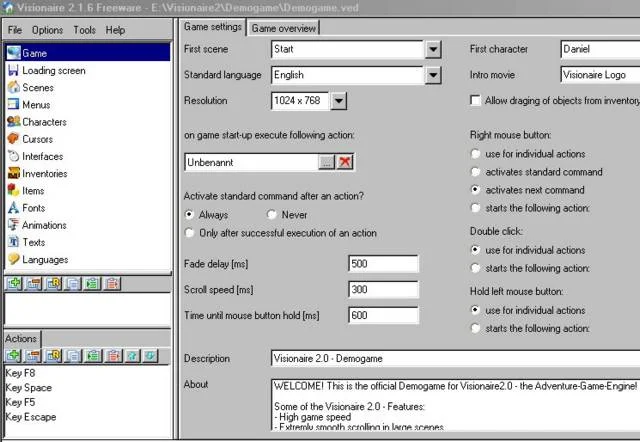This screenshot has height=442, width=640.
Task: Click copy icon in object toolbar above Actions
Action: [73, 283]
